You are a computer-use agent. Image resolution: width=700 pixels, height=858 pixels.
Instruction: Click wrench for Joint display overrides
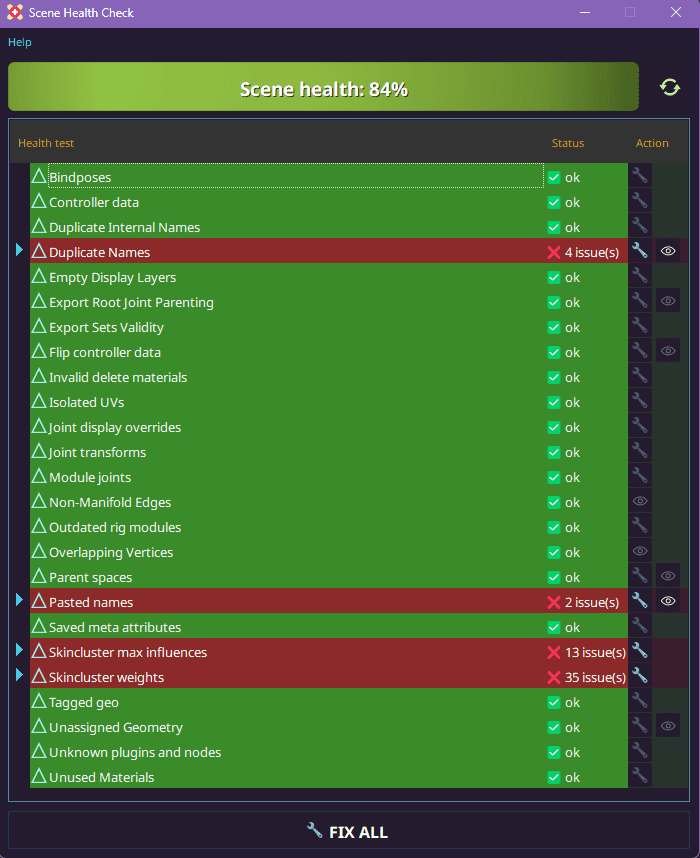(x=640, y=426)
